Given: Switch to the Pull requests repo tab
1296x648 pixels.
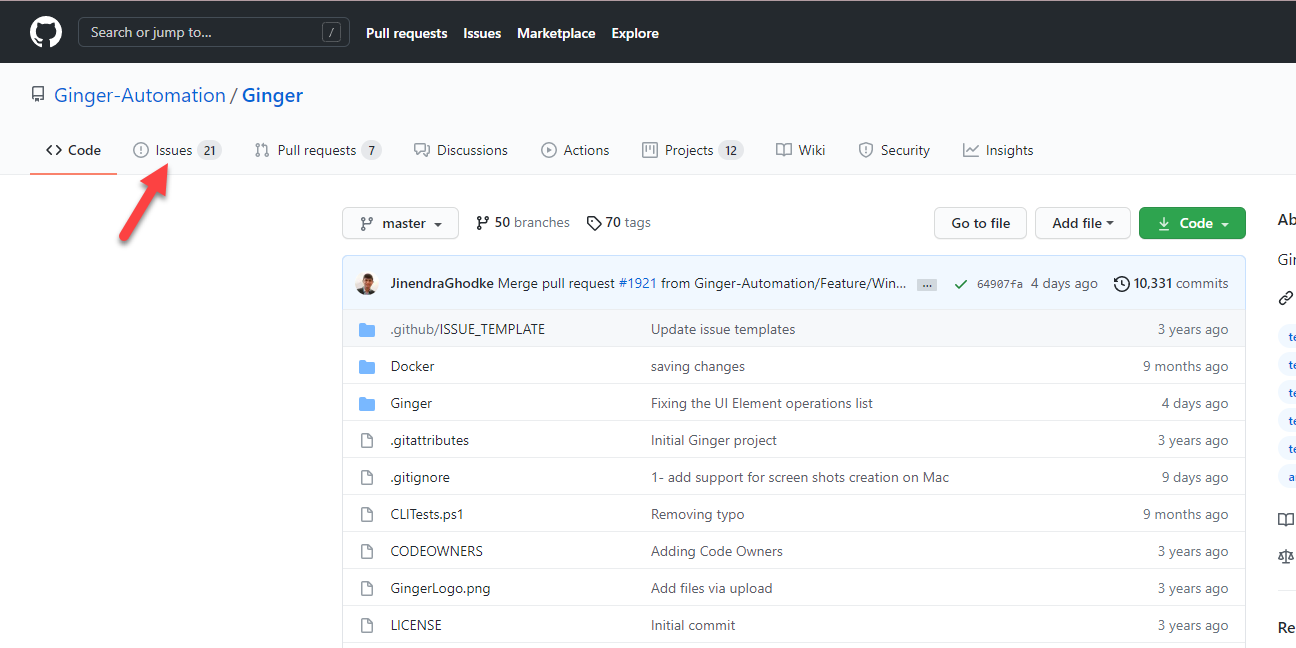Looking at the screenshot, I should (317, 150).
